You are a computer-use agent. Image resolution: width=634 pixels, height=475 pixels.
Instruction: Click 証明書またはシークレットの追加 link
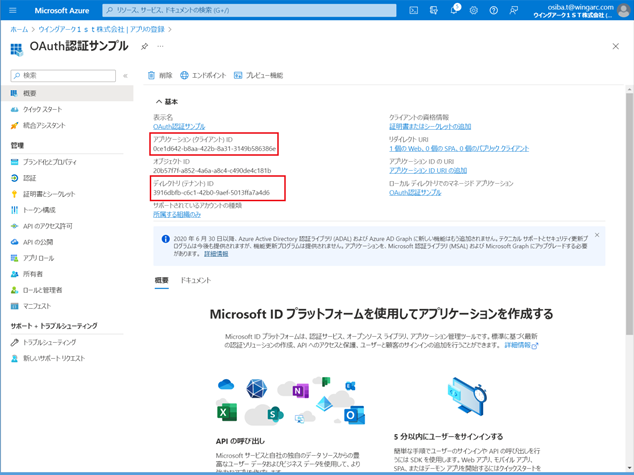(430, 127)
